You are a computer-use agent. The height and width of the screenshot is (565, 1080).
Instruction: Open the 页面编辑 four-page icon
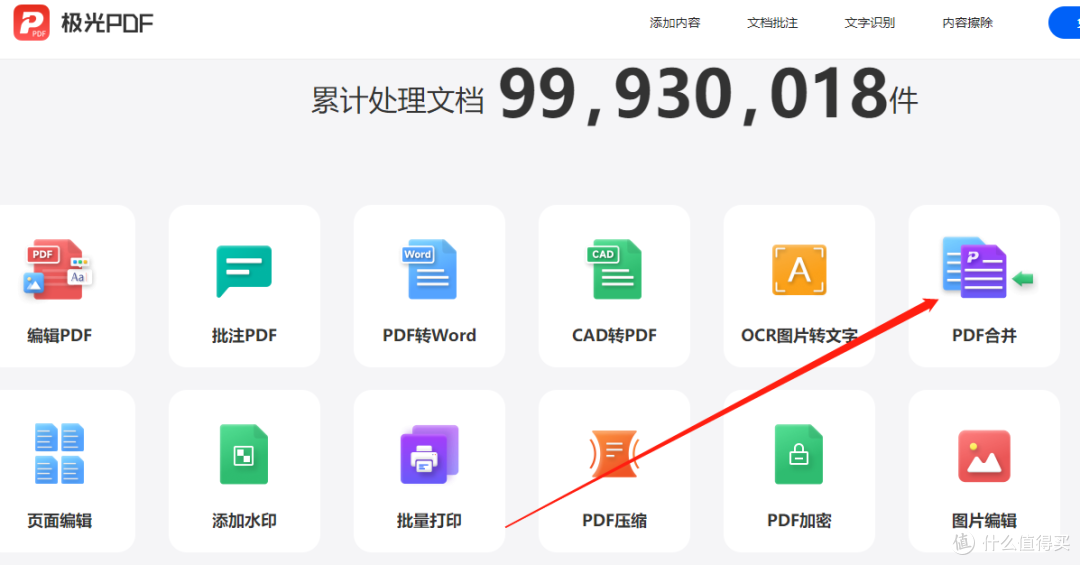pyautogui.click(x=59, y=453)
